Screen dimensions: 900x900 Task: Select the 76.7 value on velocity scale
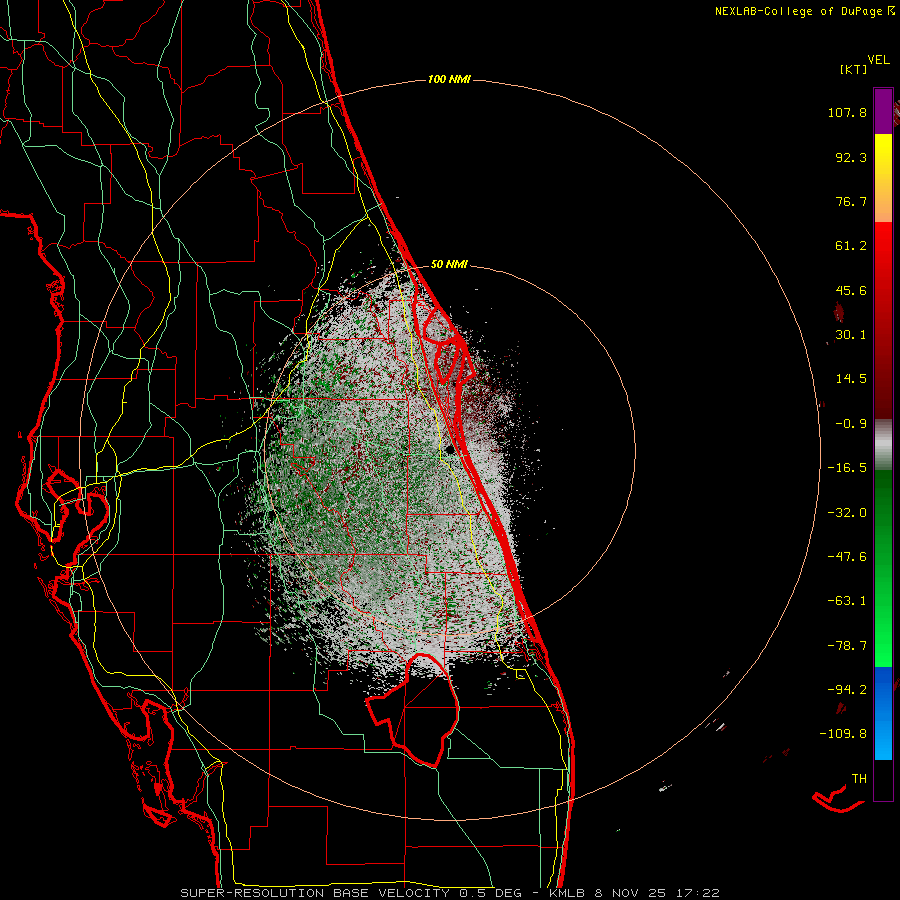(x=851, y=201)
